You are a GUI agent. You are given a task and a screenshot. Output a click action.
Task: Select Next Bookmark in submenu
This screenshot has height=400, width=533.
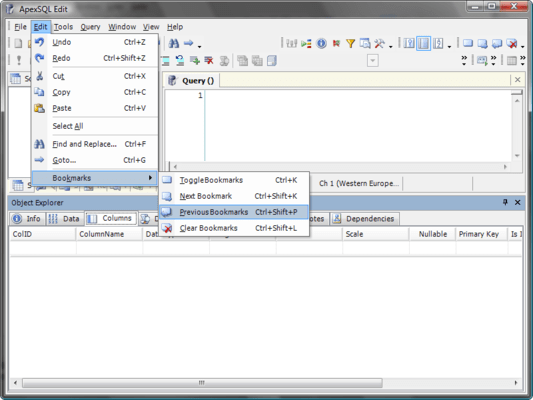pyautogui.click(x=234, y=196)
